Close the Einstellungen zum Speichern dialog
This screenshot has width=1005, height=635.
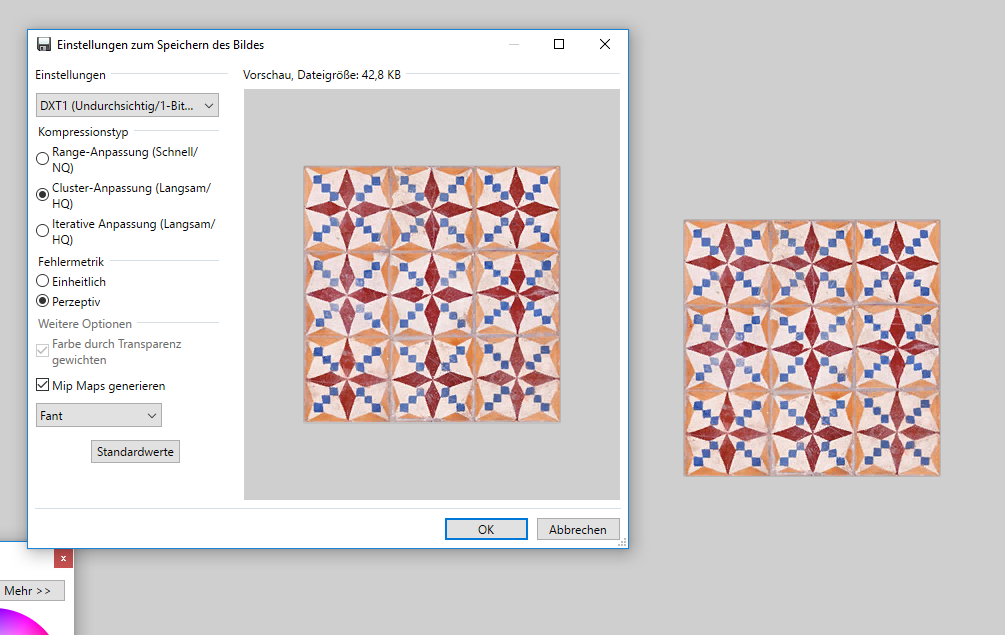(605, 44)
